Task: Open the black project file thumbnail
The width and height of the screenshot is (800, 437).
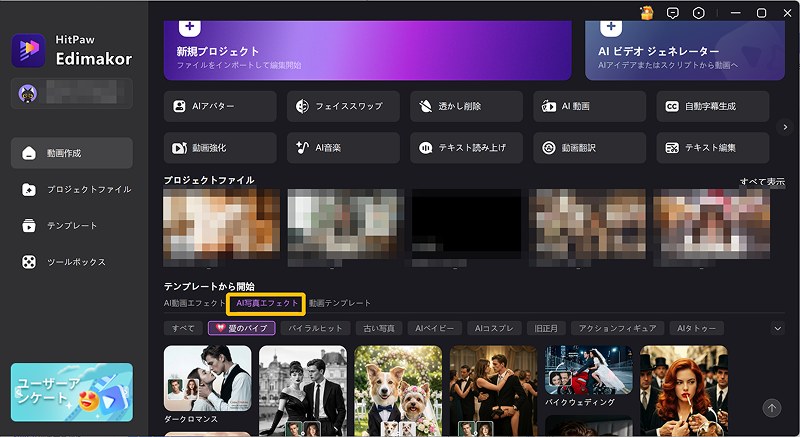Action: (466, 224)
